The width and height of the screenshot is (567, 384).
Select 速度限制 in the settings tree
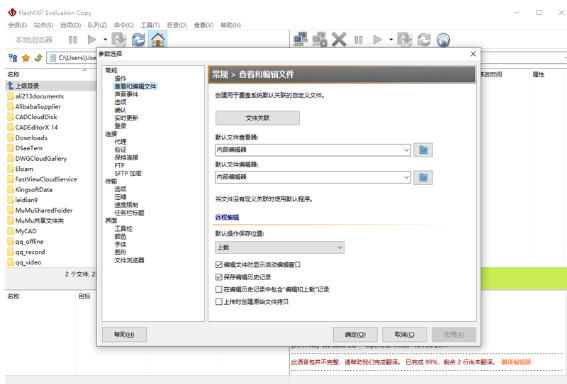[126, 205]
